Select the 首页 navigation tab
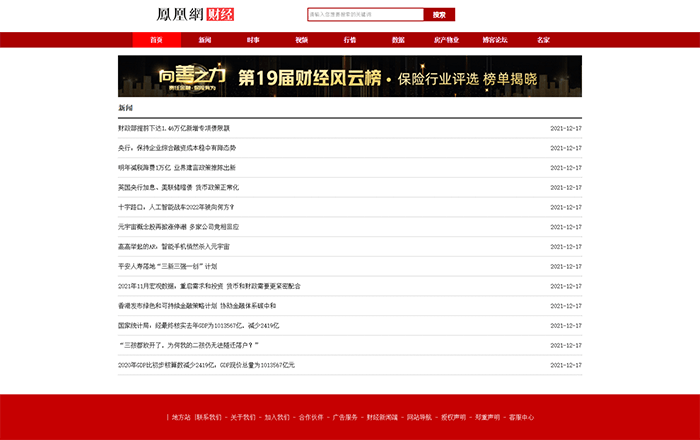The height and width of the screenshot is (440, 700). pyautogui.click(x=156, y=40)
